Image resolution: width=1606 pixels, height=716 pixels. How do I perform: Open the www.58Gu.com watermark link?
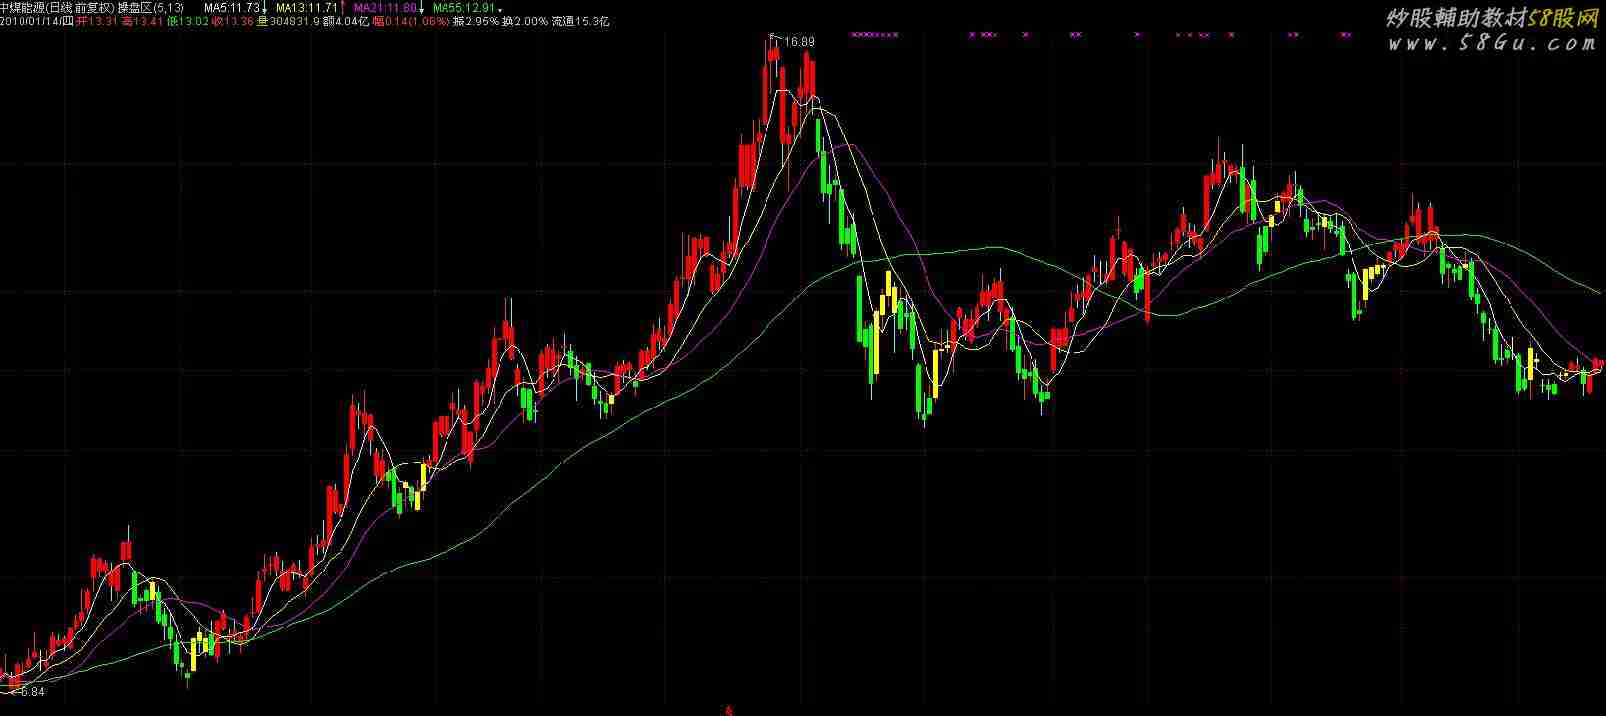point(1491,44)
